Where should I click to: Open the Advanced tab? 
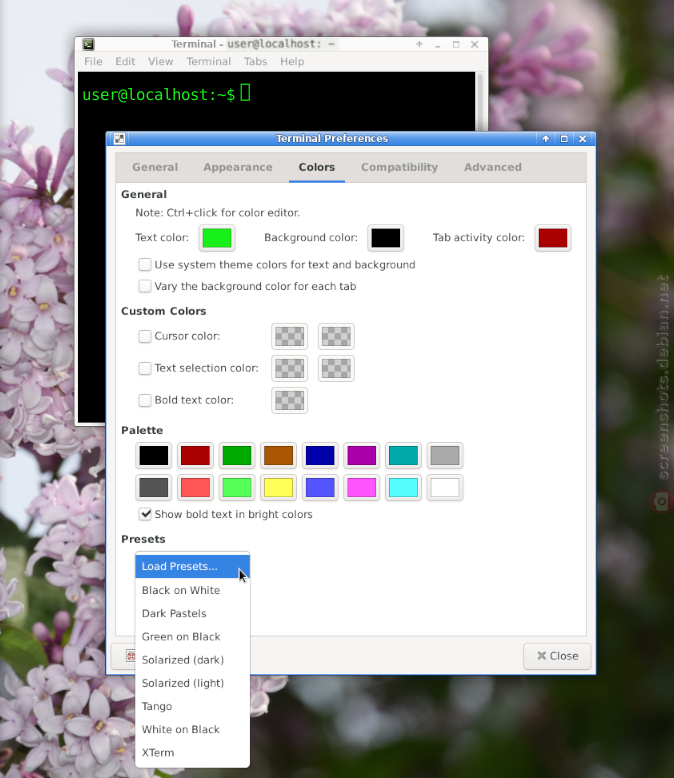[493, 167]
